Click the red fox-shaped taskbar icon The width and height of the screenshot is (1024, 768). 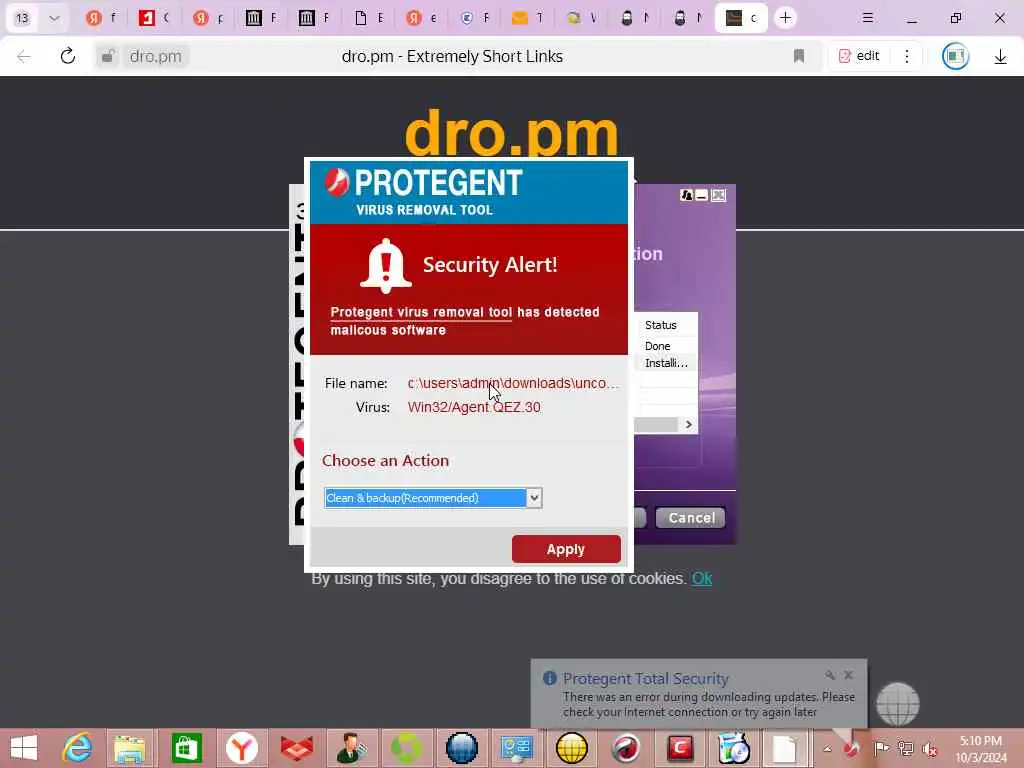[296, 748]
